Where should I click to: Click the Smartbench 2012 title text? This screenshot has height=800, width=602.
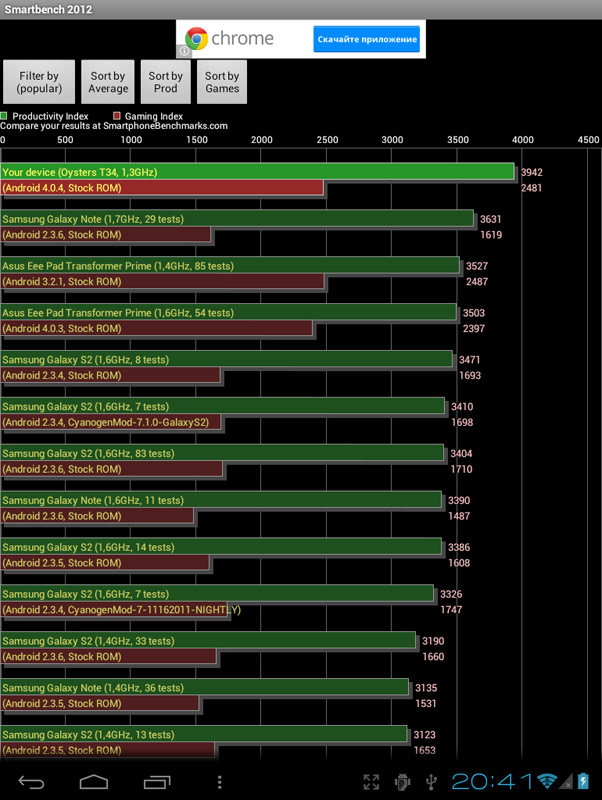pyautogui.click(x=48, y=9)
